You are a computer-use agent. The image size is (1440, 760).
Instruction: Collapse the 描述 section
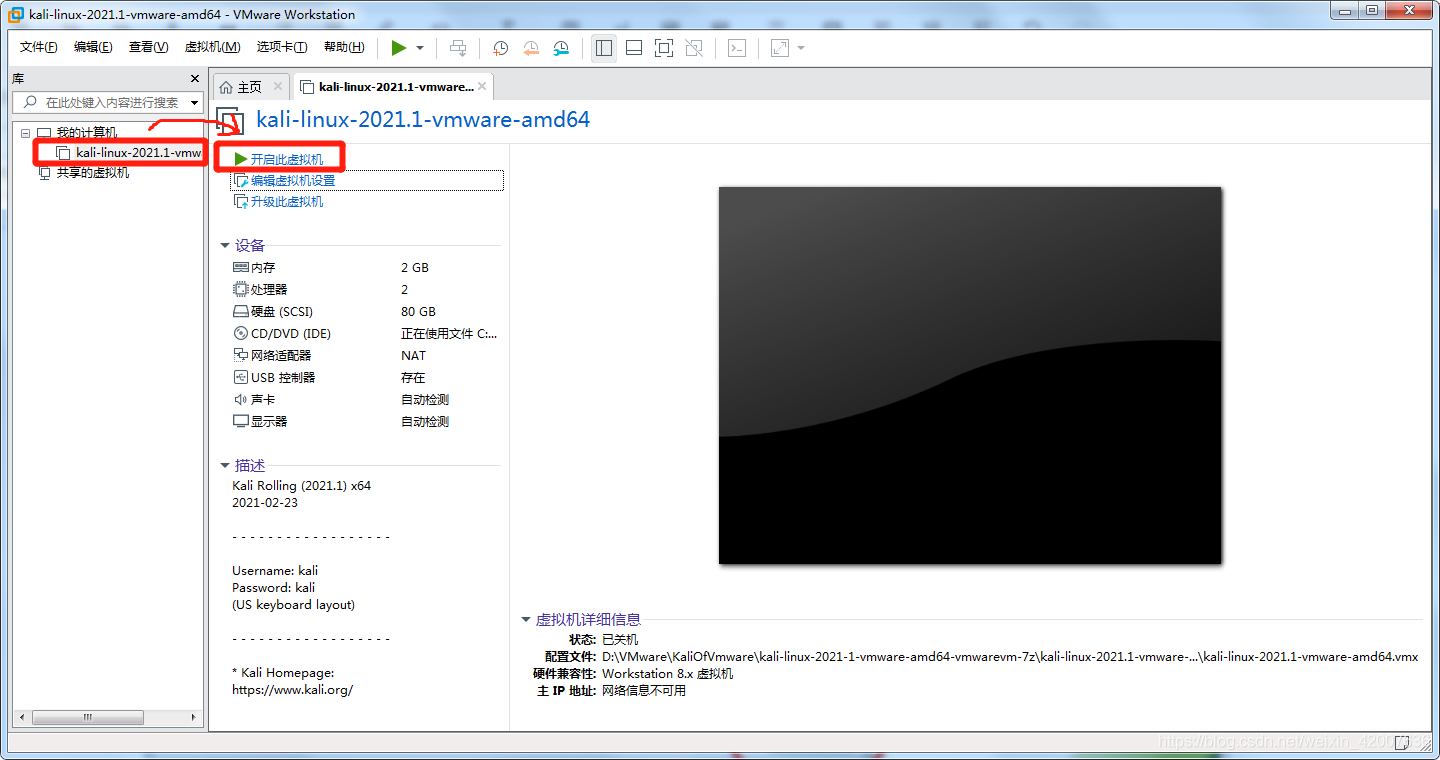(225, 465)
